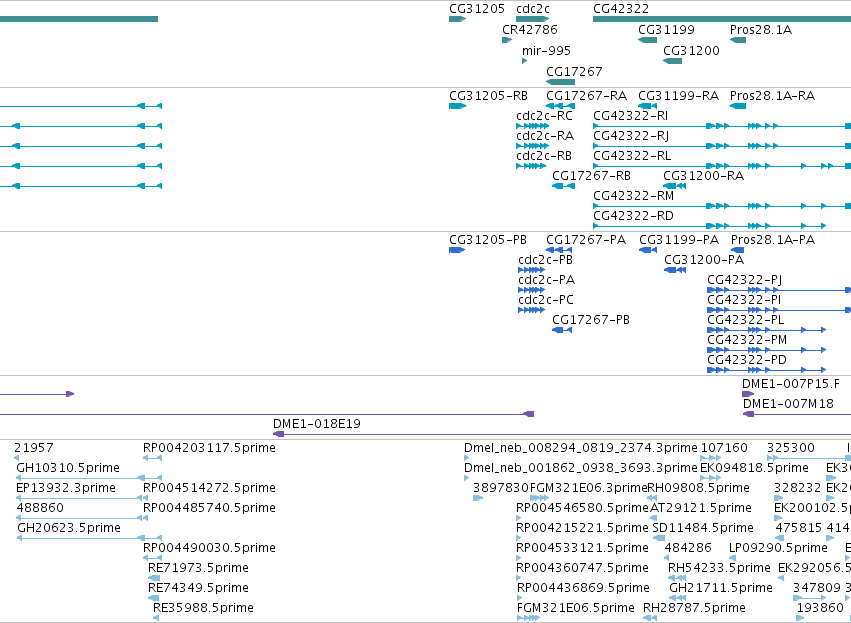This screenshot has height=623, width=851.
Task: Click transcript cdc2c-RC
Action: 532,126
